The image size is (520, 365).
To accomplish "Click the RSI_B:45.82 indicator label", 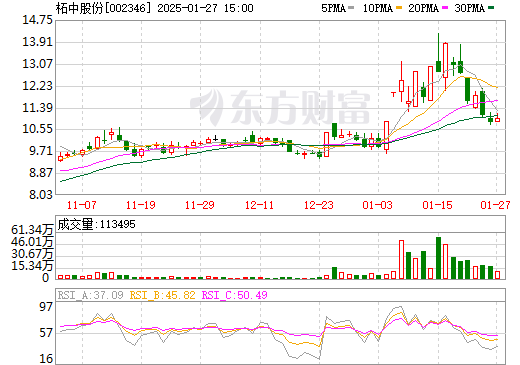I will click(x=162, y=295).
